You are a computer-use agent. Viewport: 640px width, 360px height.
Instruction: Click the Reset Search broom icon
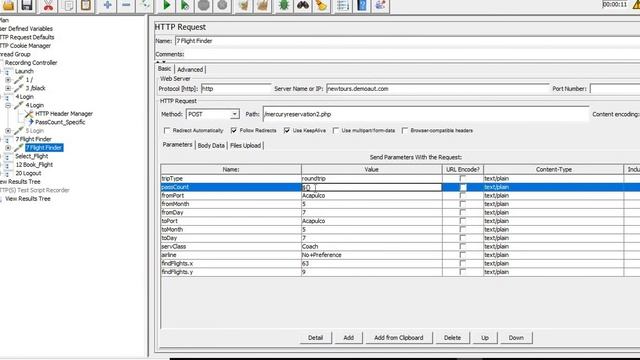pos(321,5)
